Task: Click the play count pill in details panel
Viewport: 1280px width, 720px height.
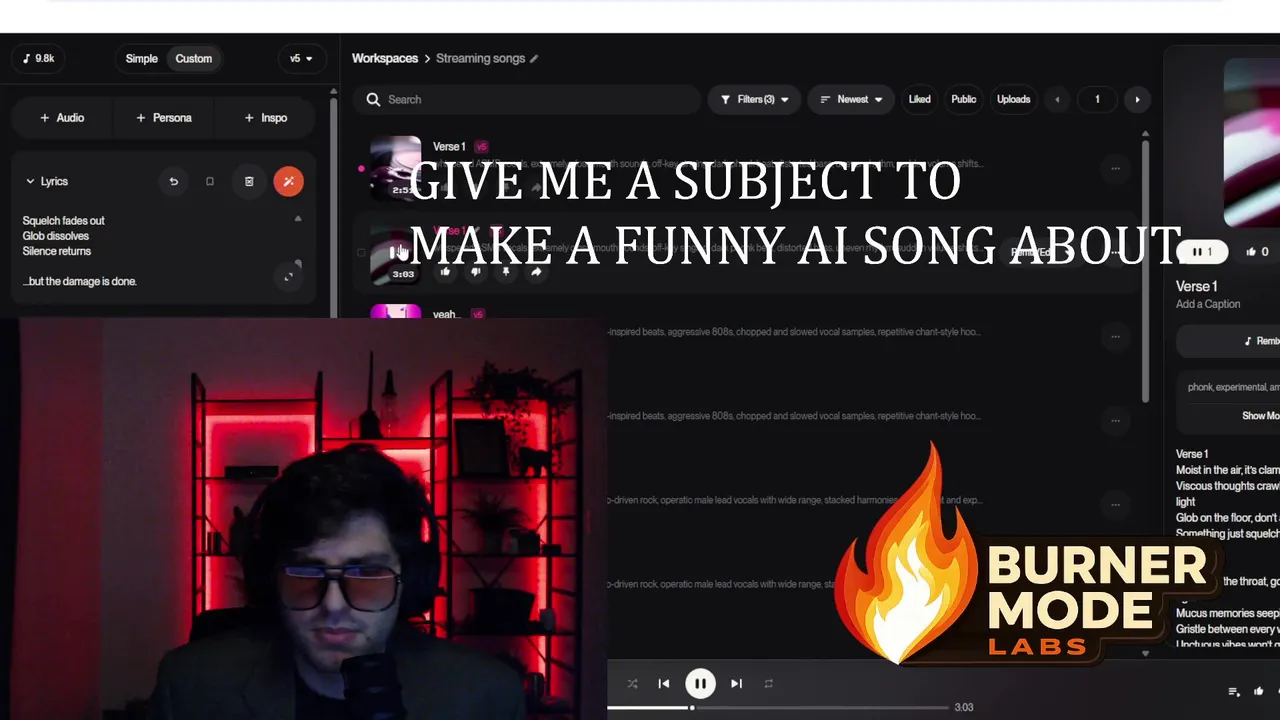Action: [1203, 252]
